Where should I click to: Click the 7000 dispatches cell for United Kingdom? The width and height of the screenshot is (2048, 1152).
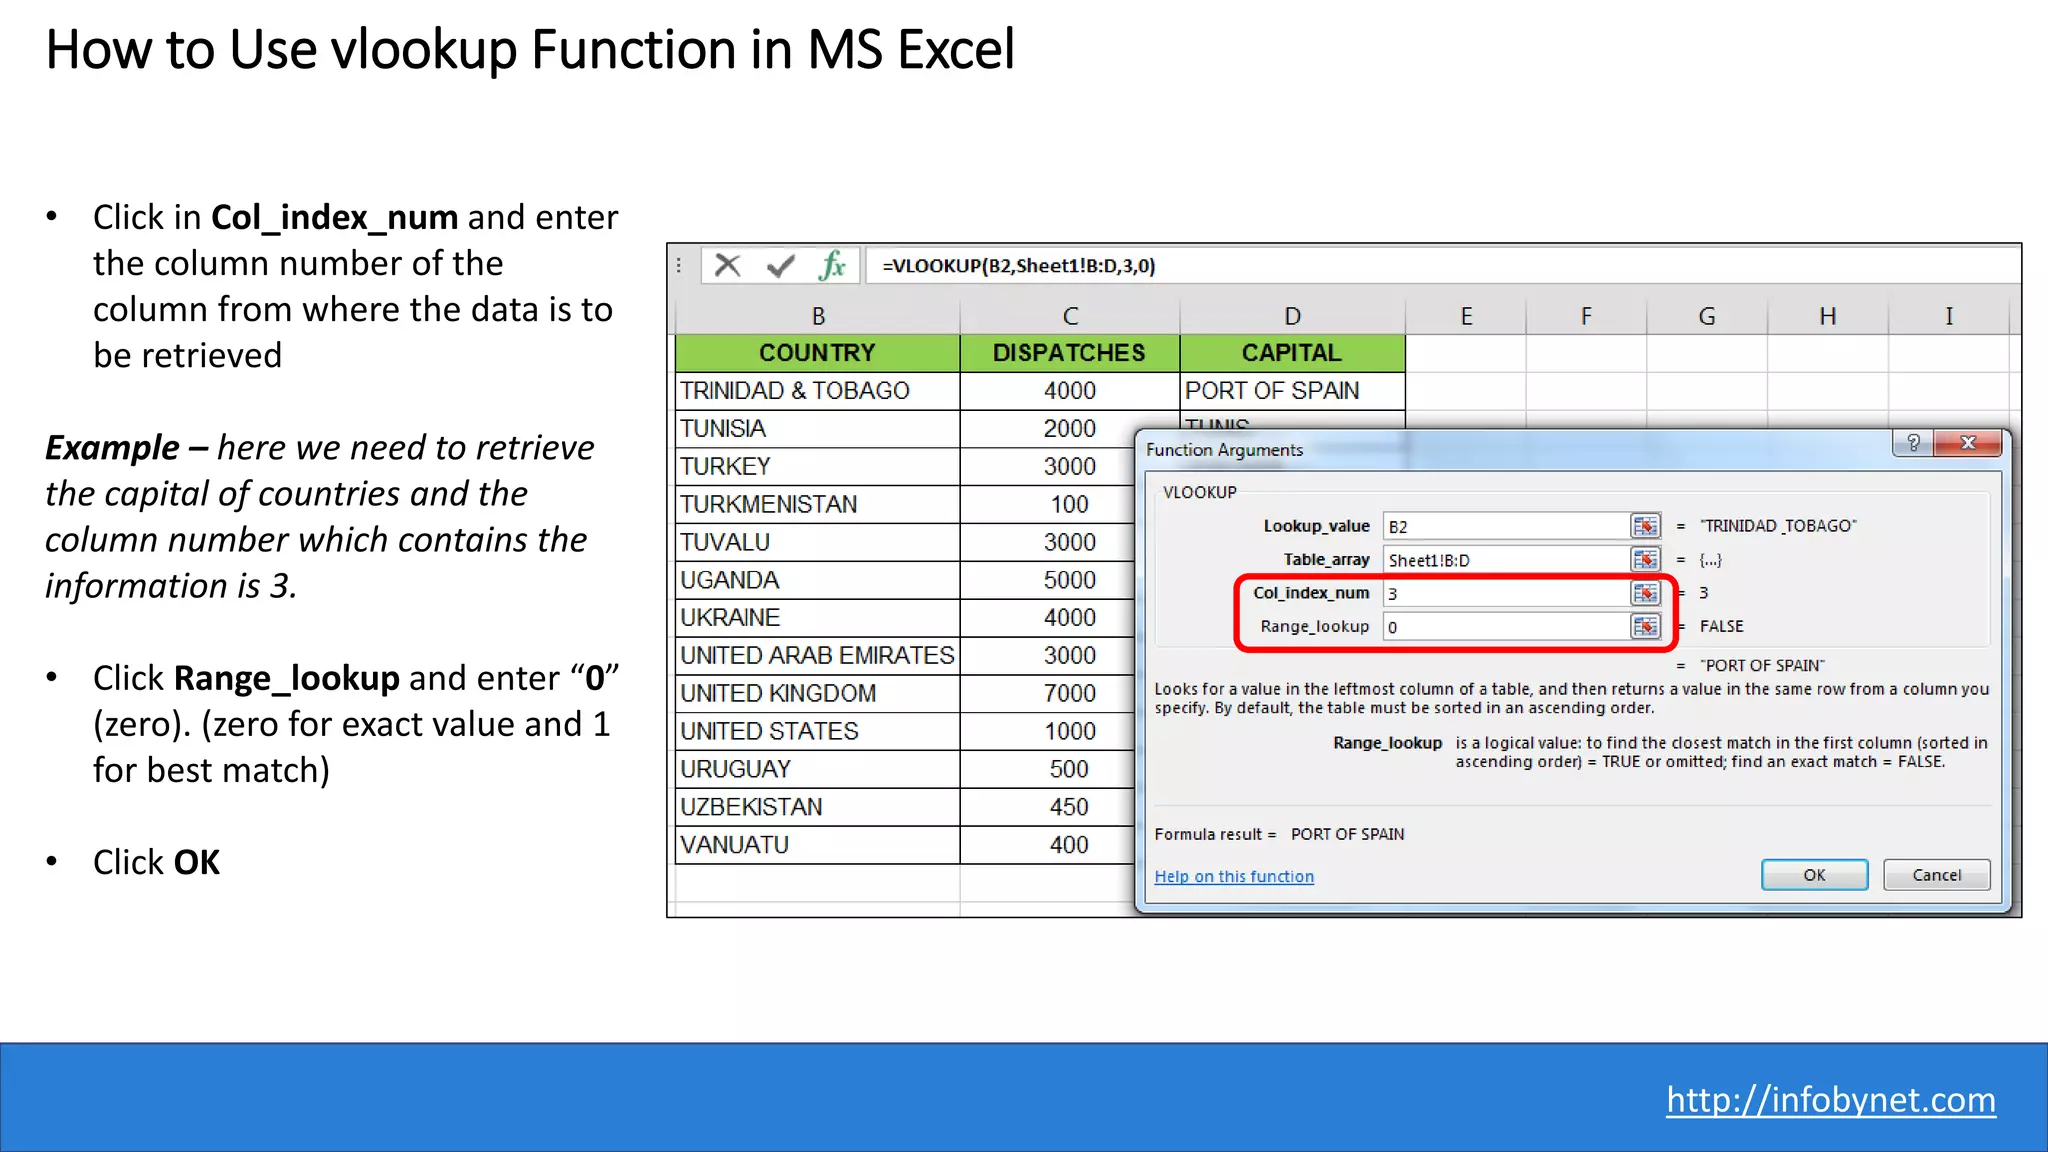[x=1048, y=694]
